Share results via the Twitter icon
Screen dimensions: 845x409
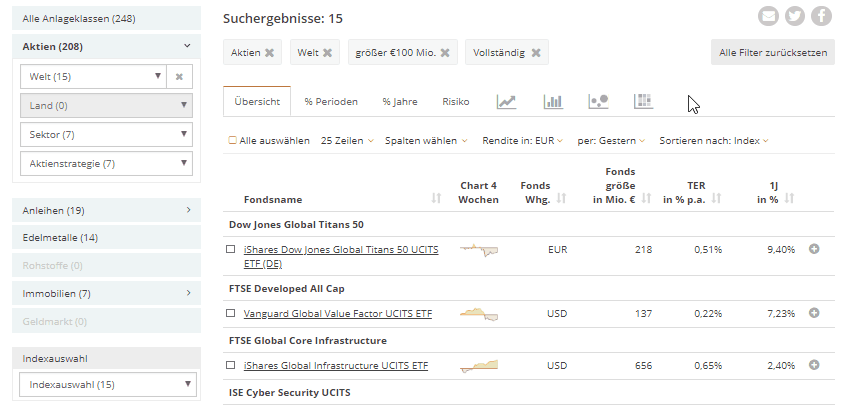click(795, 16)
